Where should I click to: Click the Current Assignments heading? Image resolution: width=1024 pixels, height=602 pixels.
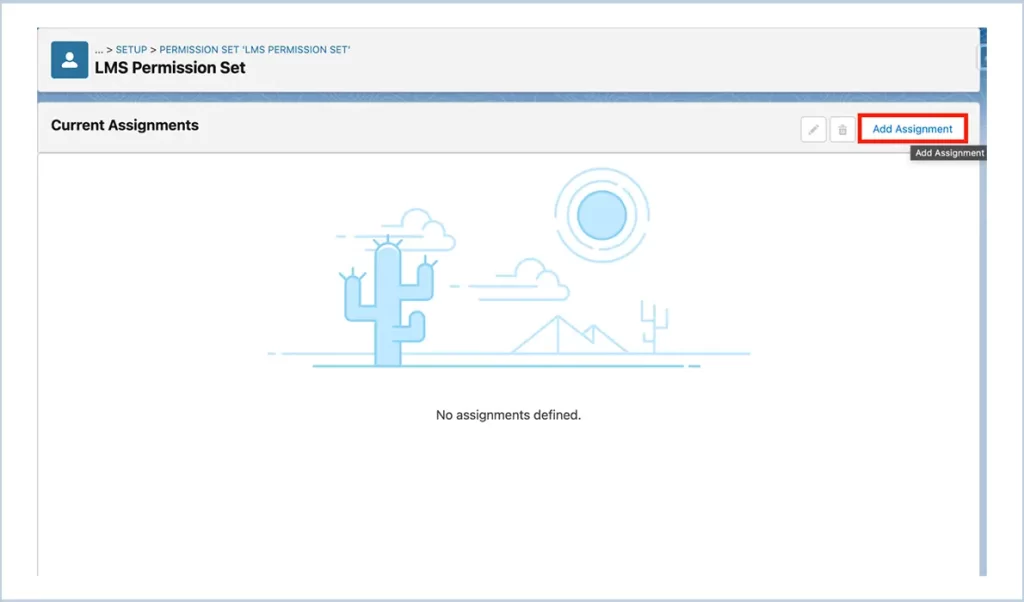point(125,125)
